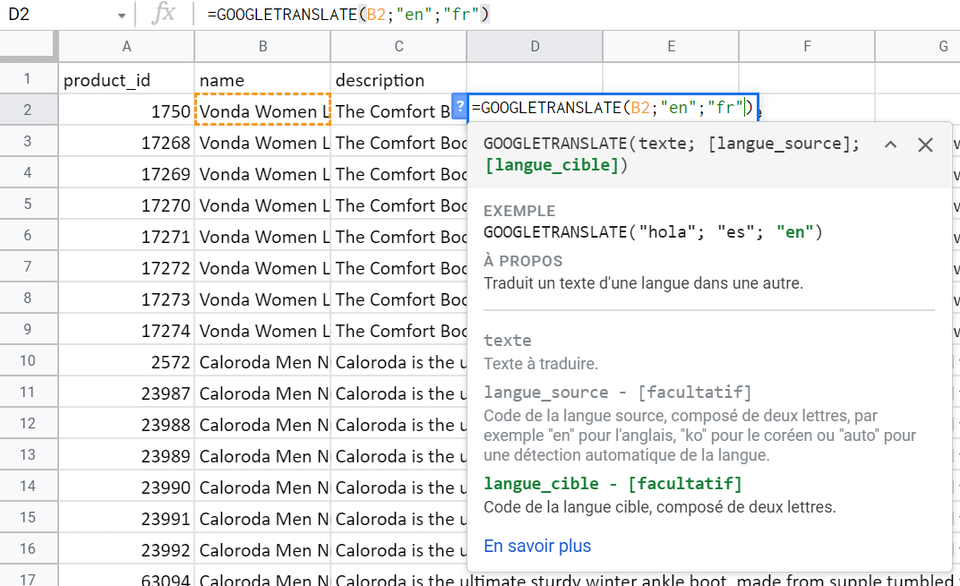Click the blue question mark help badge
The width and height of the screenshot is (960, 586).
(x=459, y=107)
